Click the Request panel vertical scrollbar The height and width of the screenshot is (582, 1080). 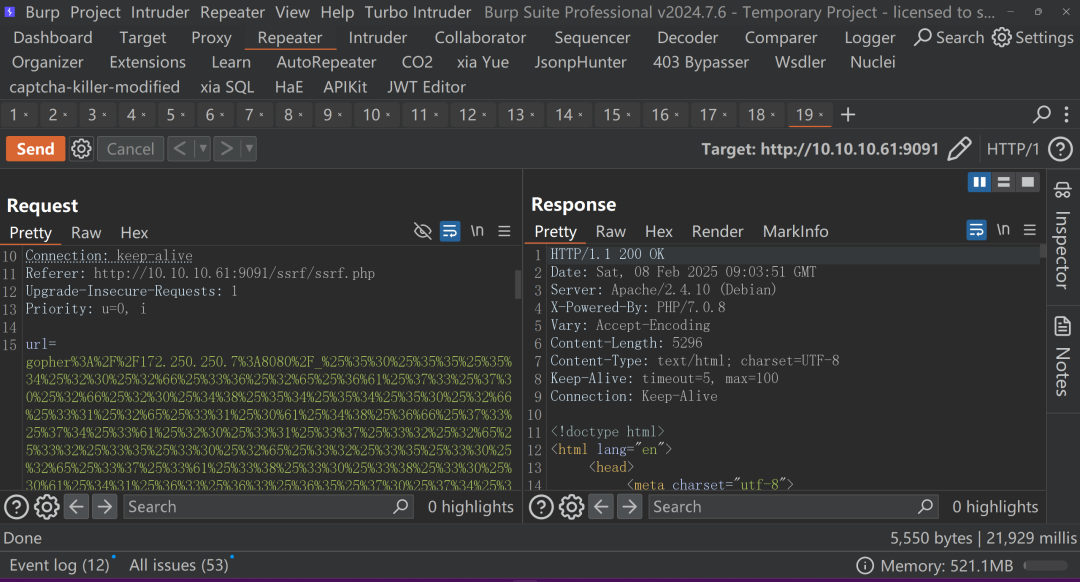pyautogui.click(x=518, y=284)
